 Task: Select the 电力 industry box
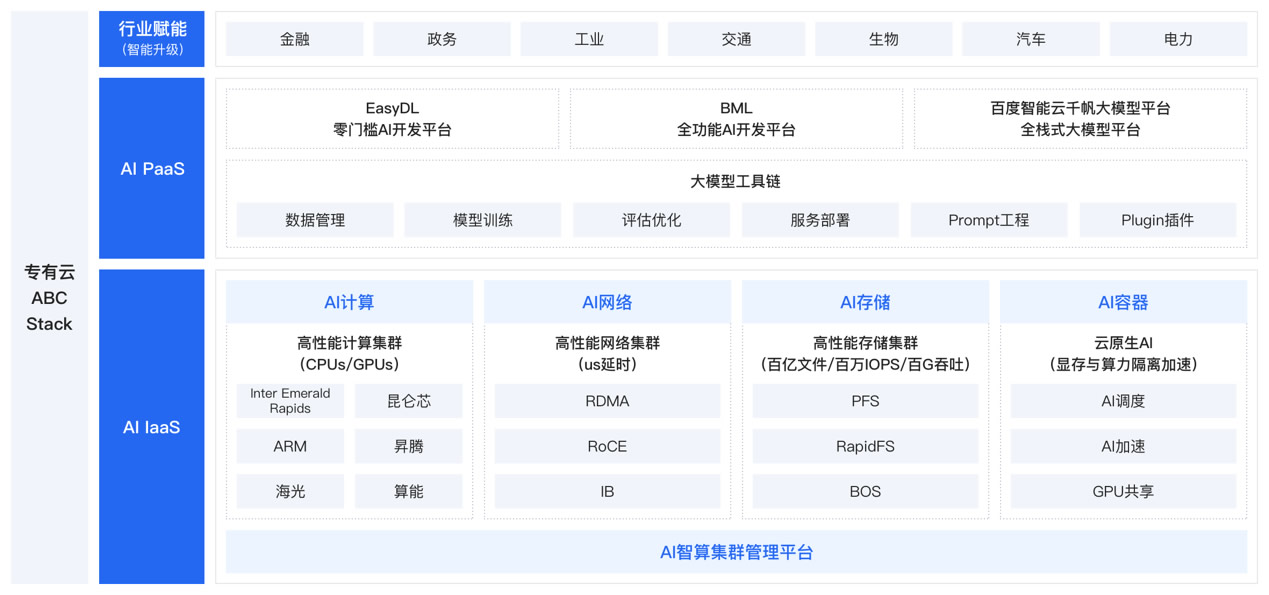point(1178,39)
